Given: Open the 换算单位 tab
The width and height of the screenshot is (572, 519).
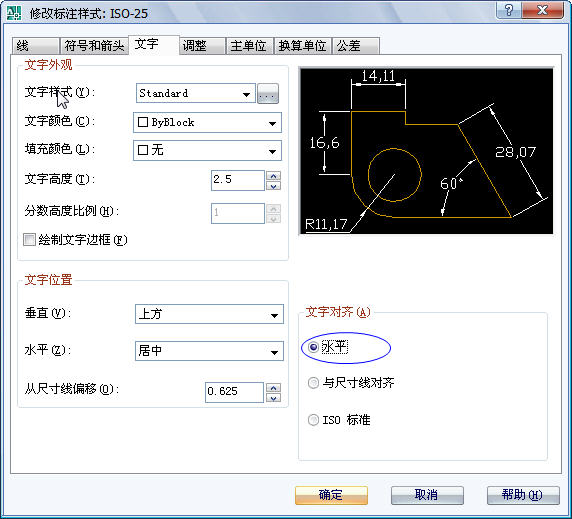Looking at the screenshot, I should click(x=302, y=46).
